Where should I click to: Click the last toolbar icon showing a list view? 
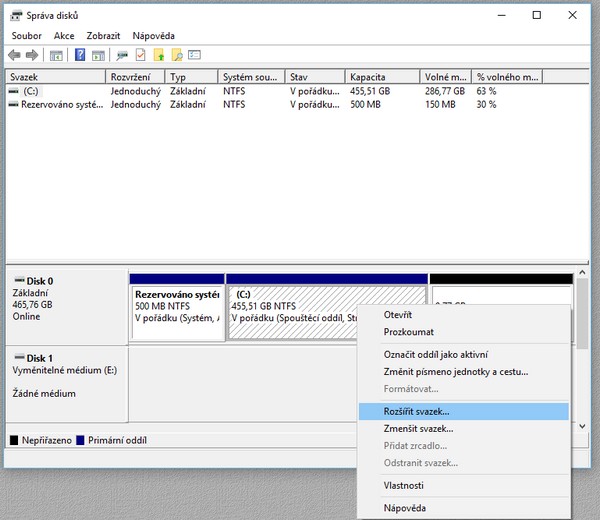[x=195, y=55]
